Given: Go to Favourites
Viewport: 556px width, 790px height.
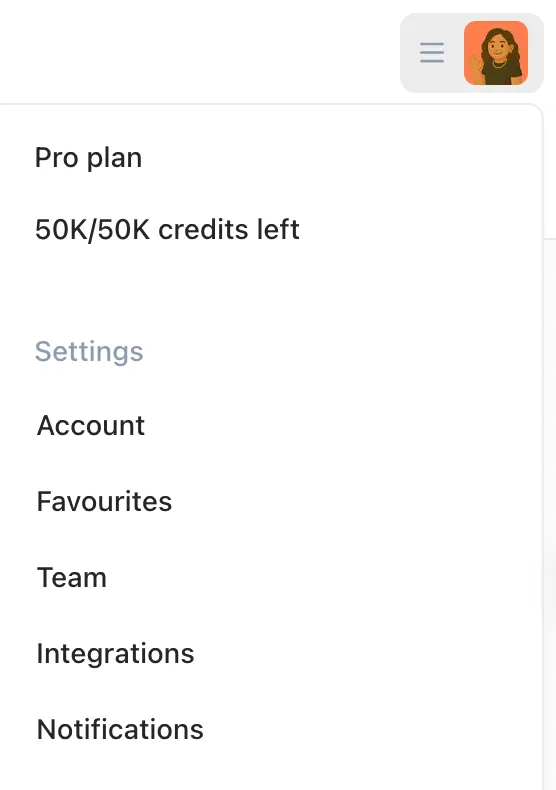Looking at the screenshot, I should pos(104,502).
